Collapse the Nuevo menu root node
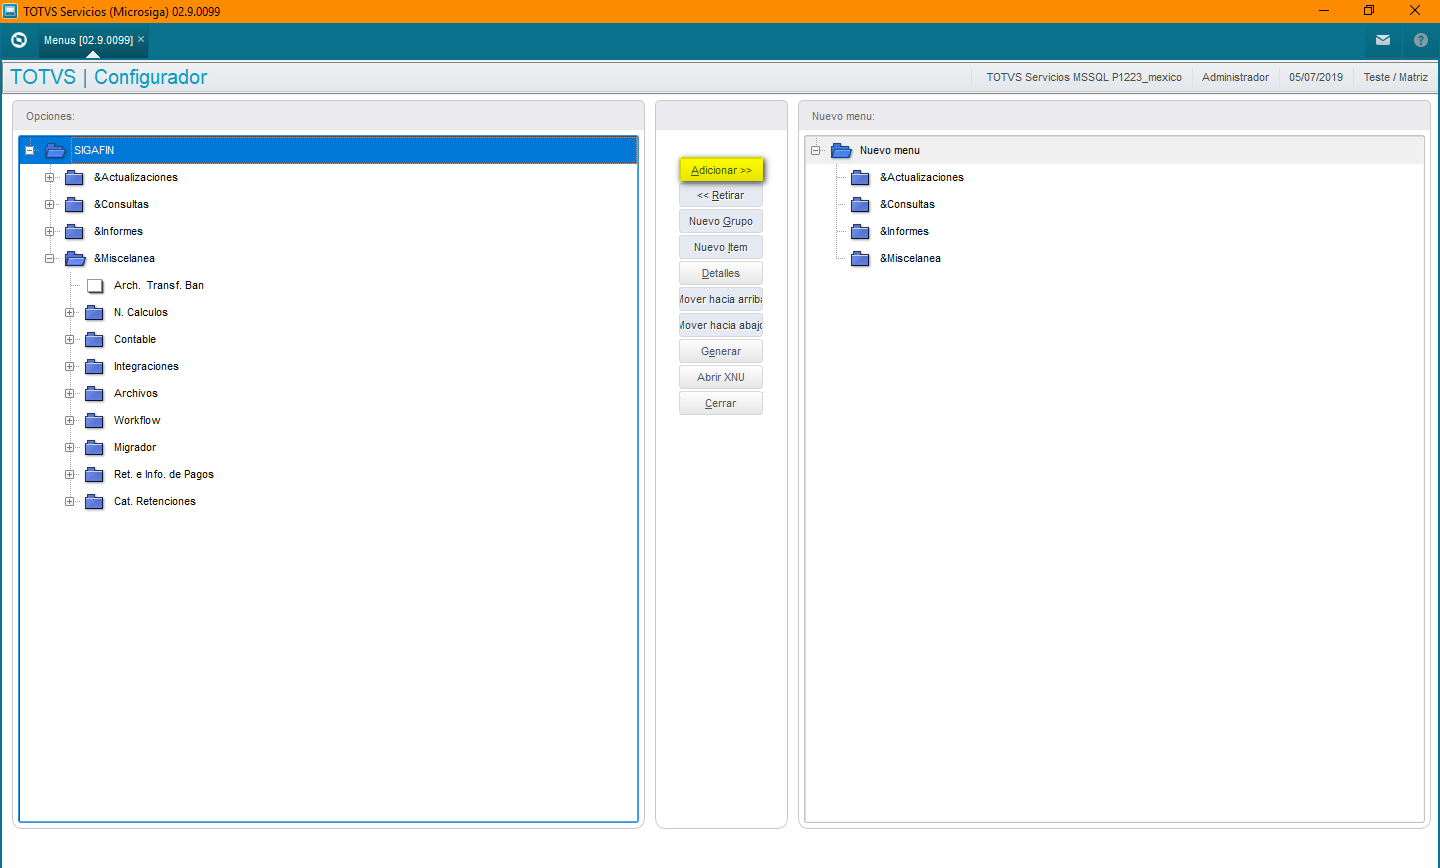1440x868 pixels. 816,150
